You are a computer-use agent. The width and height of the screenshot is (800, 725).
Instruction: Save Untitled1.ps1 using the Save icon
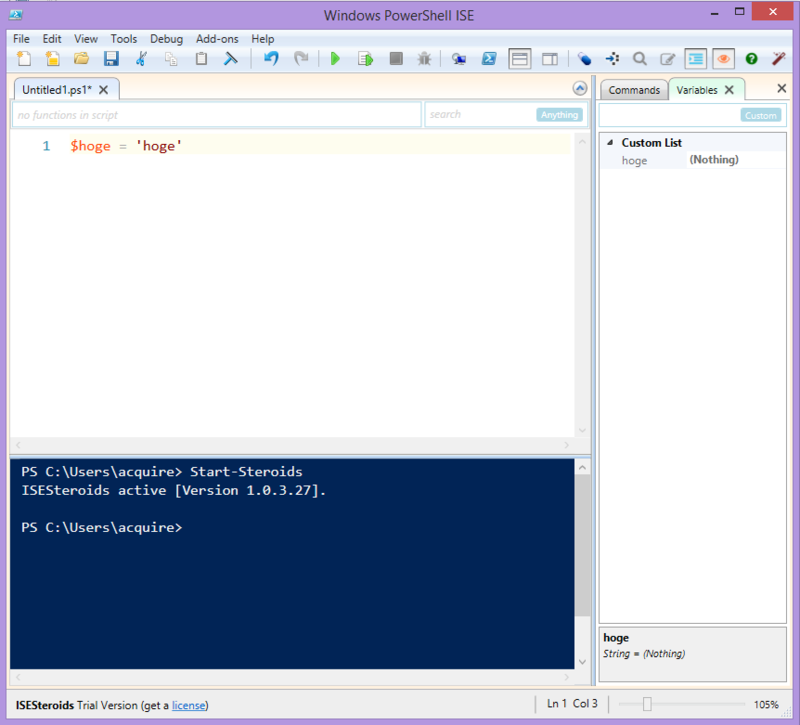111,58
